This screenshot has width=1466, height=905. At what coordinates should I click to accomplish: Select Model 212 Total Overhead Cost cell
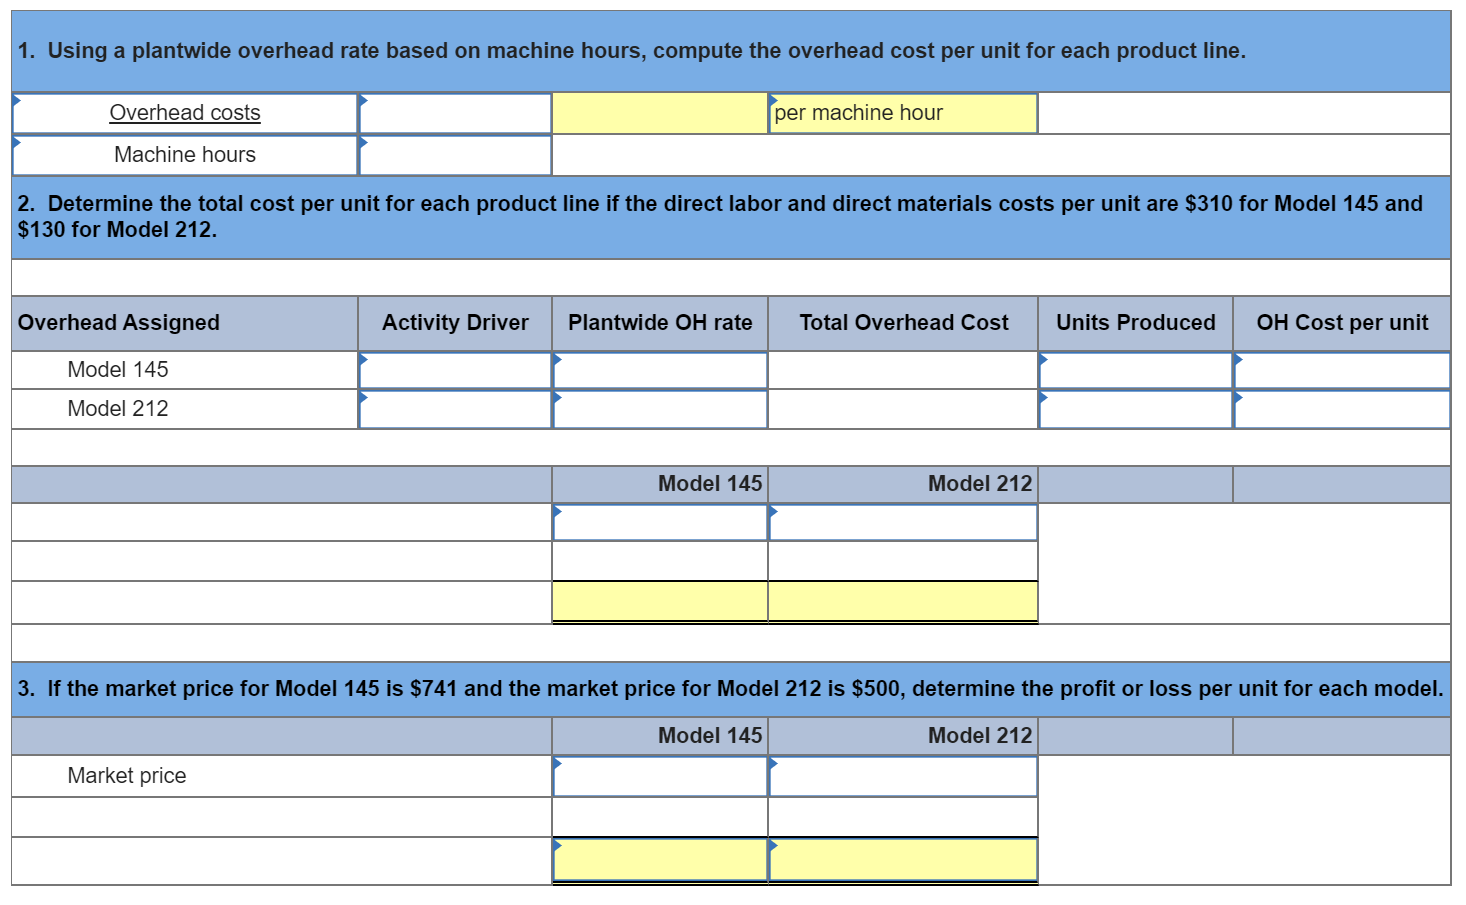pyautogui.click(x=903, y=409)
